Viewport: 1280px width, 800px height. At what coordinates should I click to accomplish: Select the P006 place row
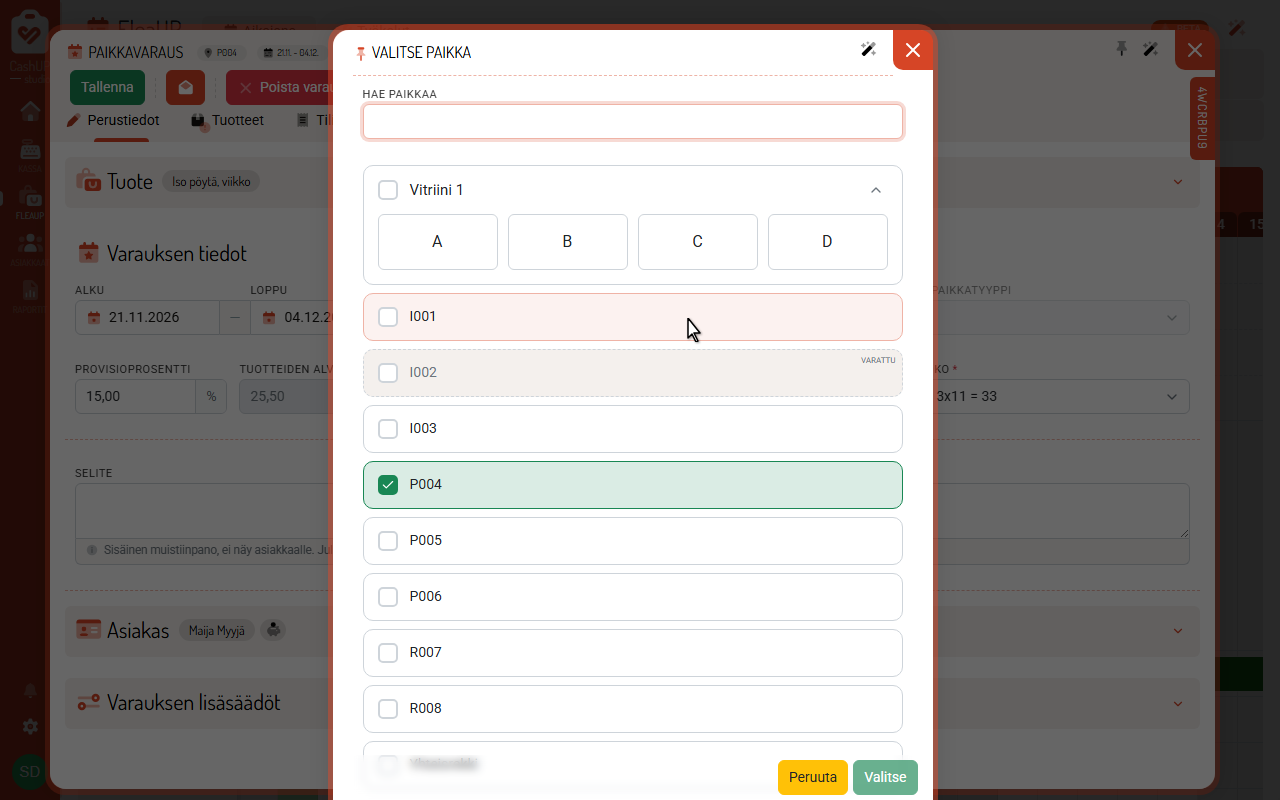coord(633,597)
